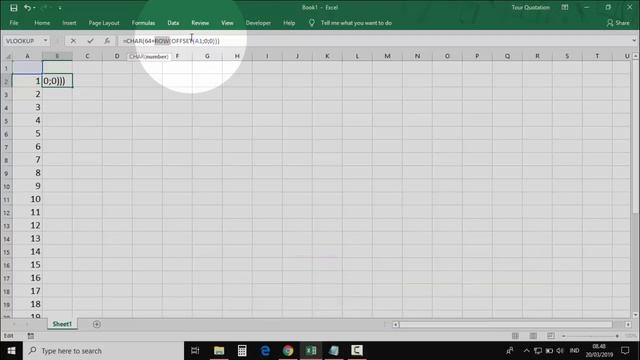Click cell containing value 5
Viewport: 640px width, 360px height.
pyautogui.click(x=27, y=133)
